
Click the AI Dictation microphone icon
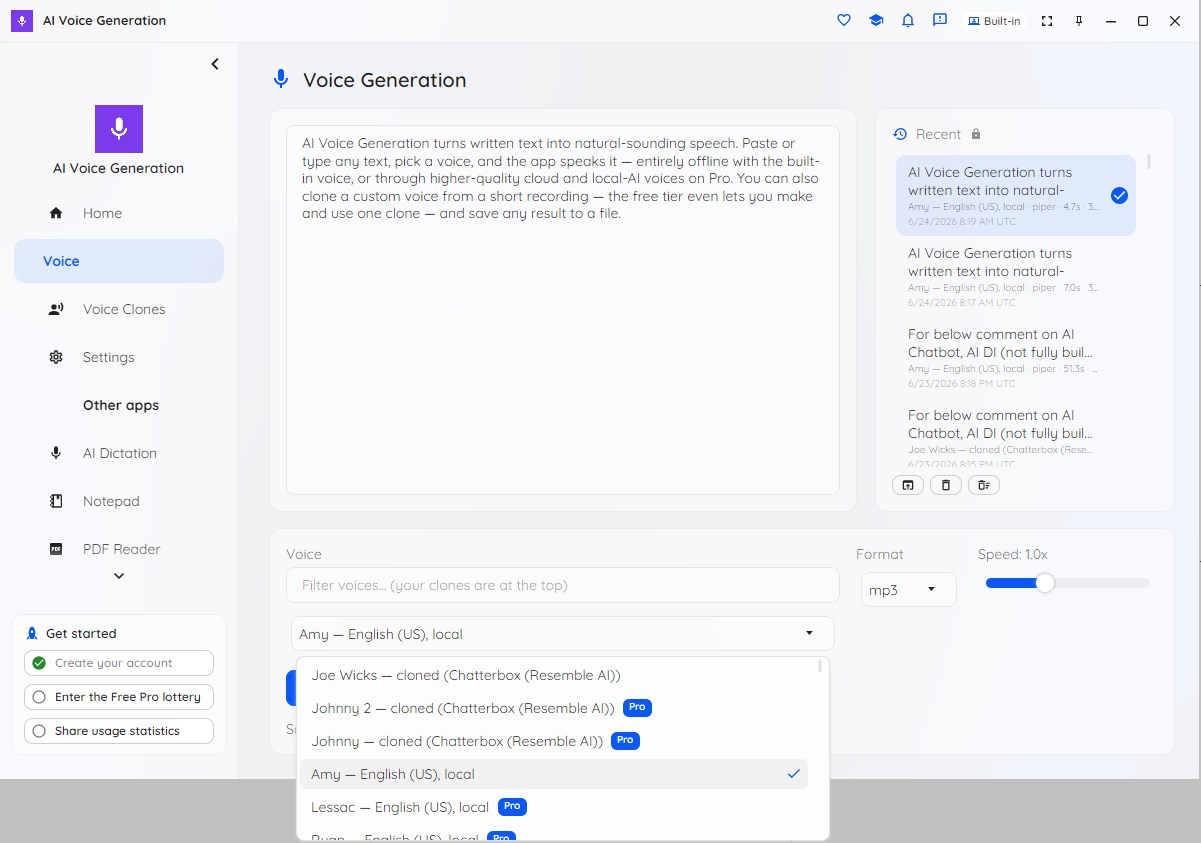(56, 453)
